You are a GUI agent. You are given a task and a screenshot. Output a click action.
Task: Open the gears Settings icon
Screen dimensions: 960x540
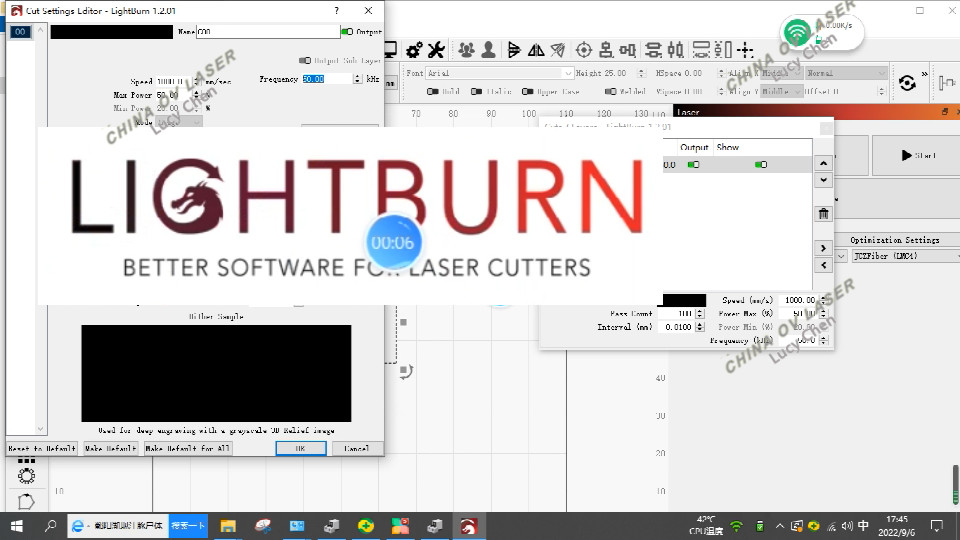[413, 49]
